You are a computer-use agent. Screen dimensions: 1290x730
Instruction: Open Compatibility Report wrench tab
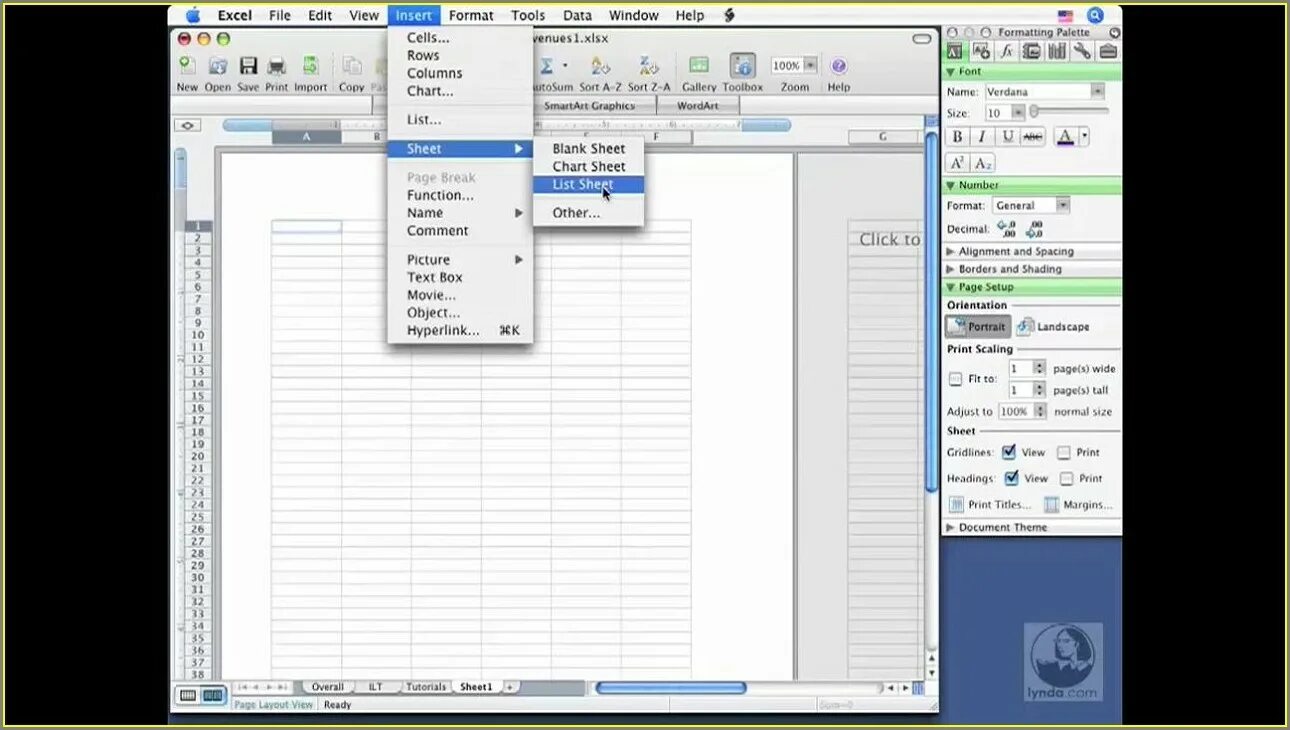tap(1081, 51)
